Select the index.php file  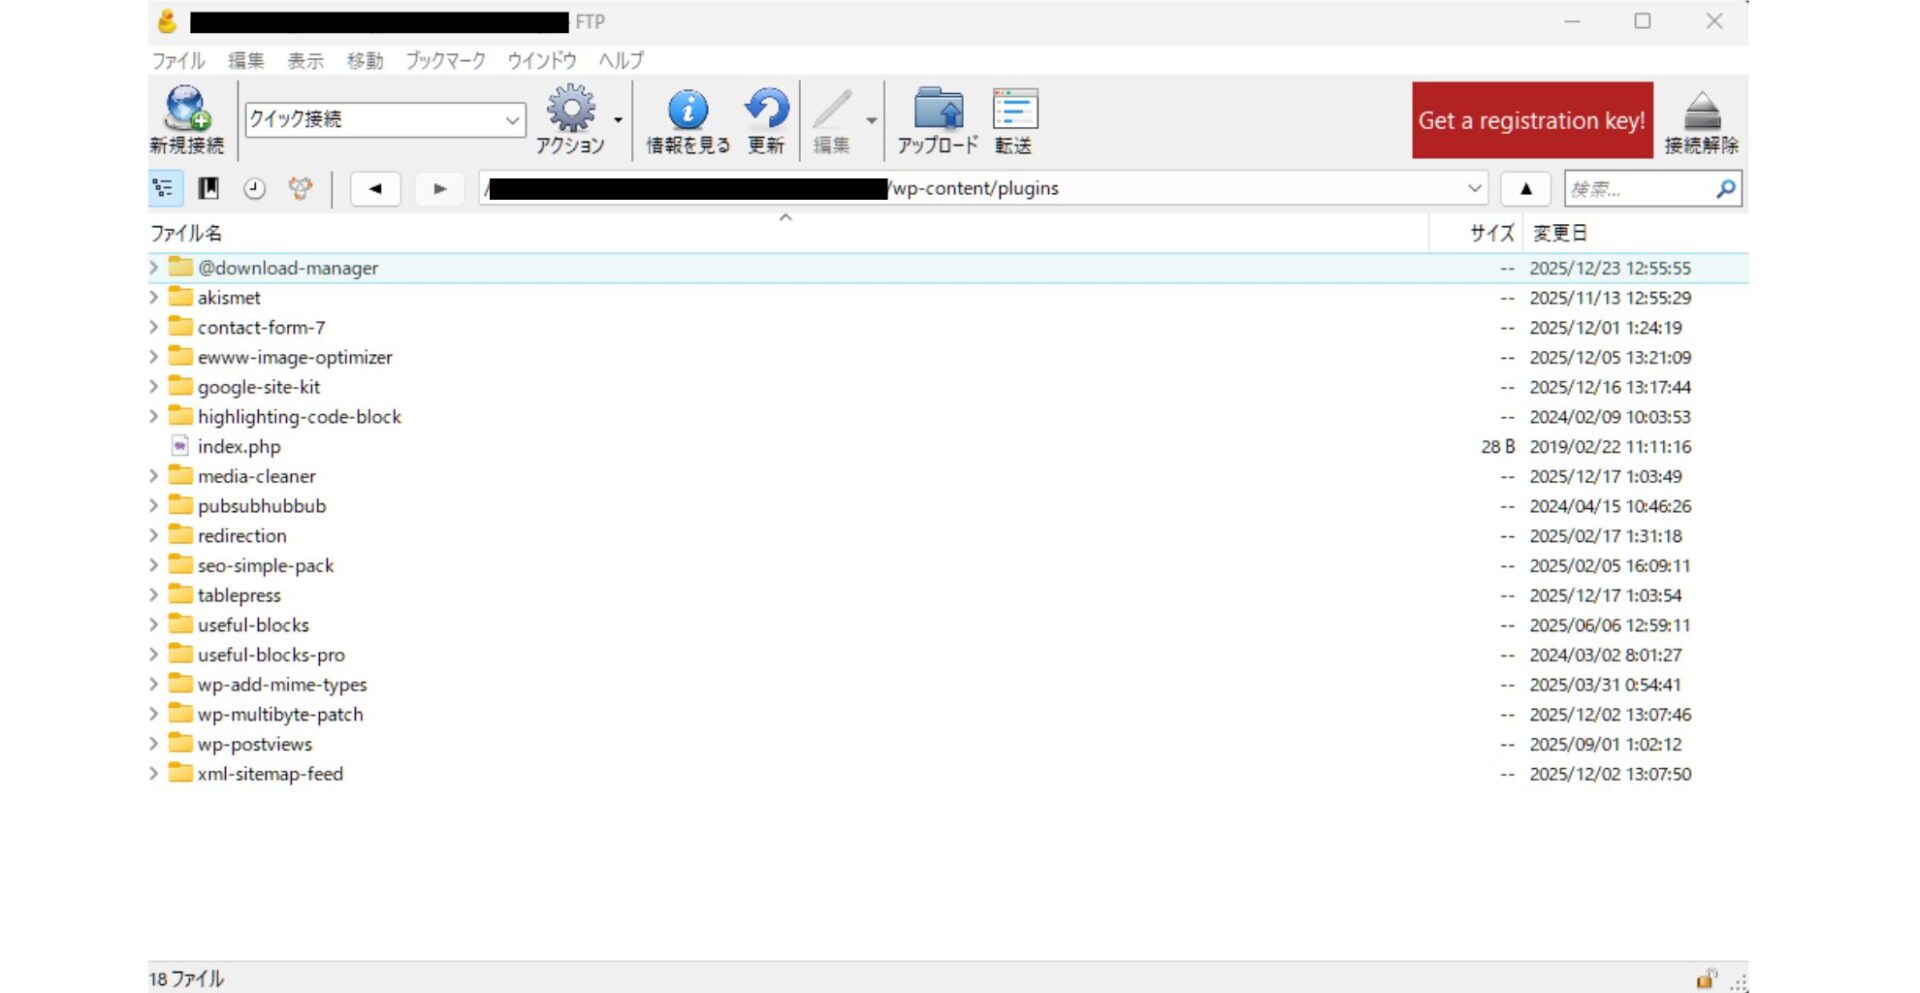pyautogui.click(x=239, y=447)
